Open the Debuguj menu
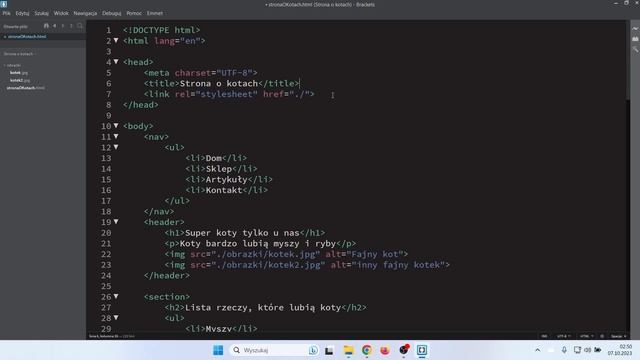Viewport: 640px width, 360px height. 111,13
